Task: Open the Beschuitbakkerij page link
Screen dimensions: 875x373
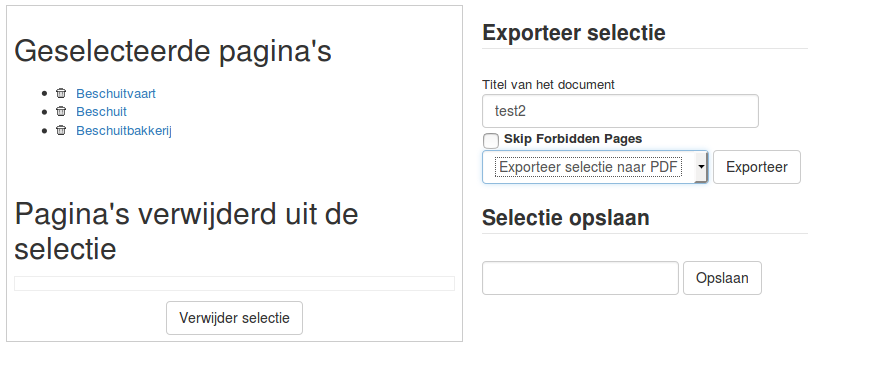Action: pyautogui.click(x=124, y=131)
